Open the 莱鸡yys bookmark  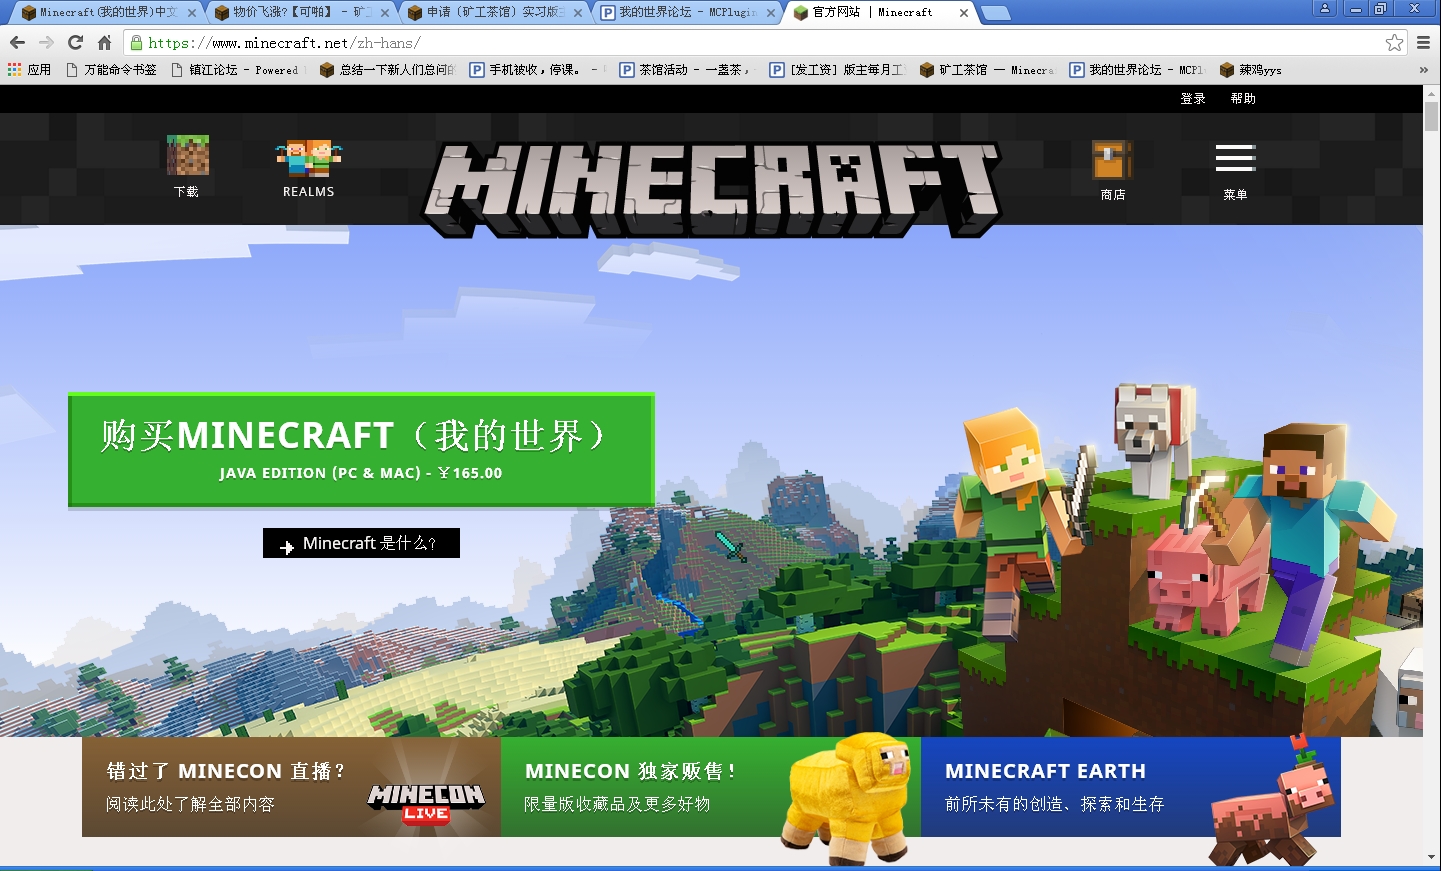[x=1250, y=70]
